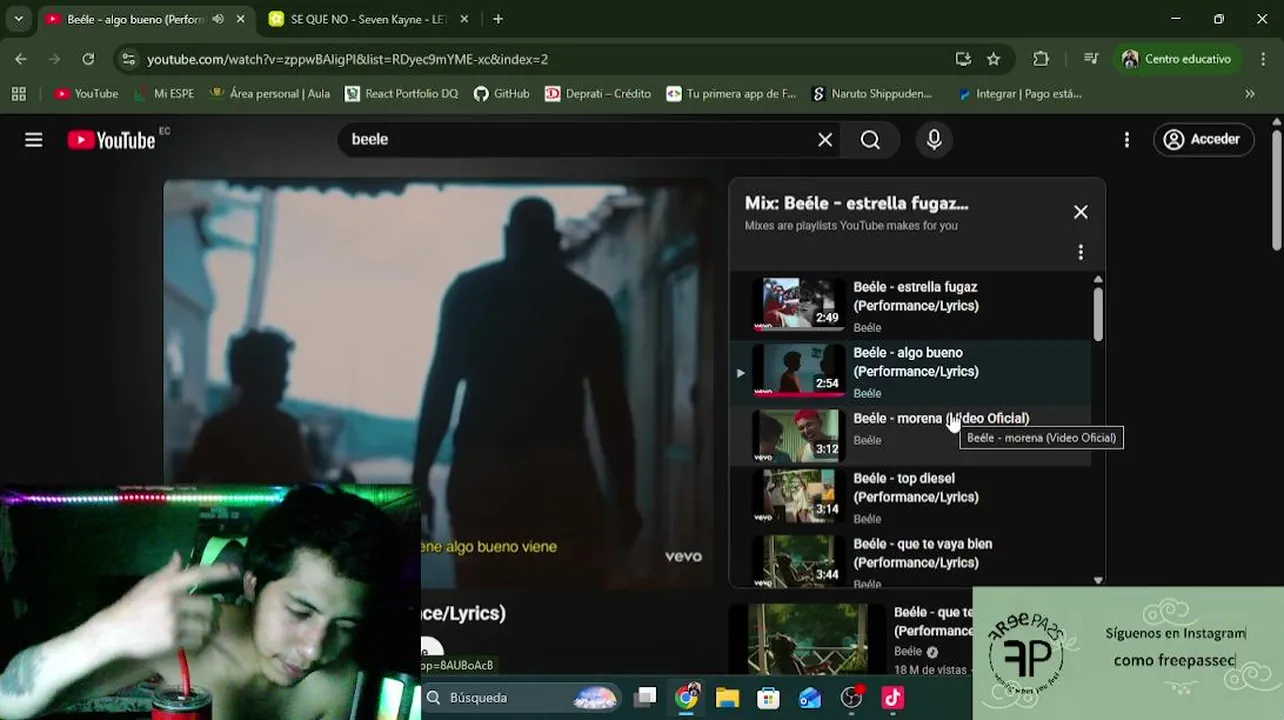Open File Explorer from the taskbar
The width and height of the screenshot is (1284, 720).
(x=727, y=697)
